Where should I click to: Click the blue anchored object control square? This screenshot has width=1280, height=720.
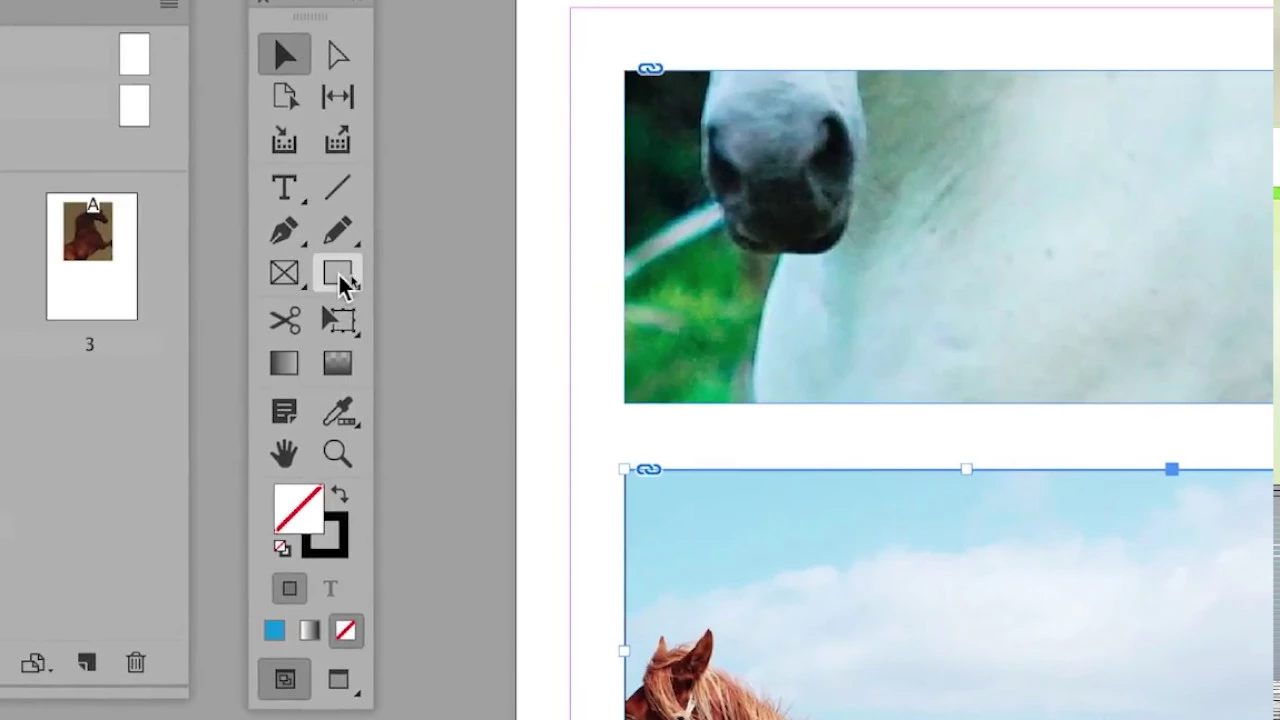coord(1171,469)
